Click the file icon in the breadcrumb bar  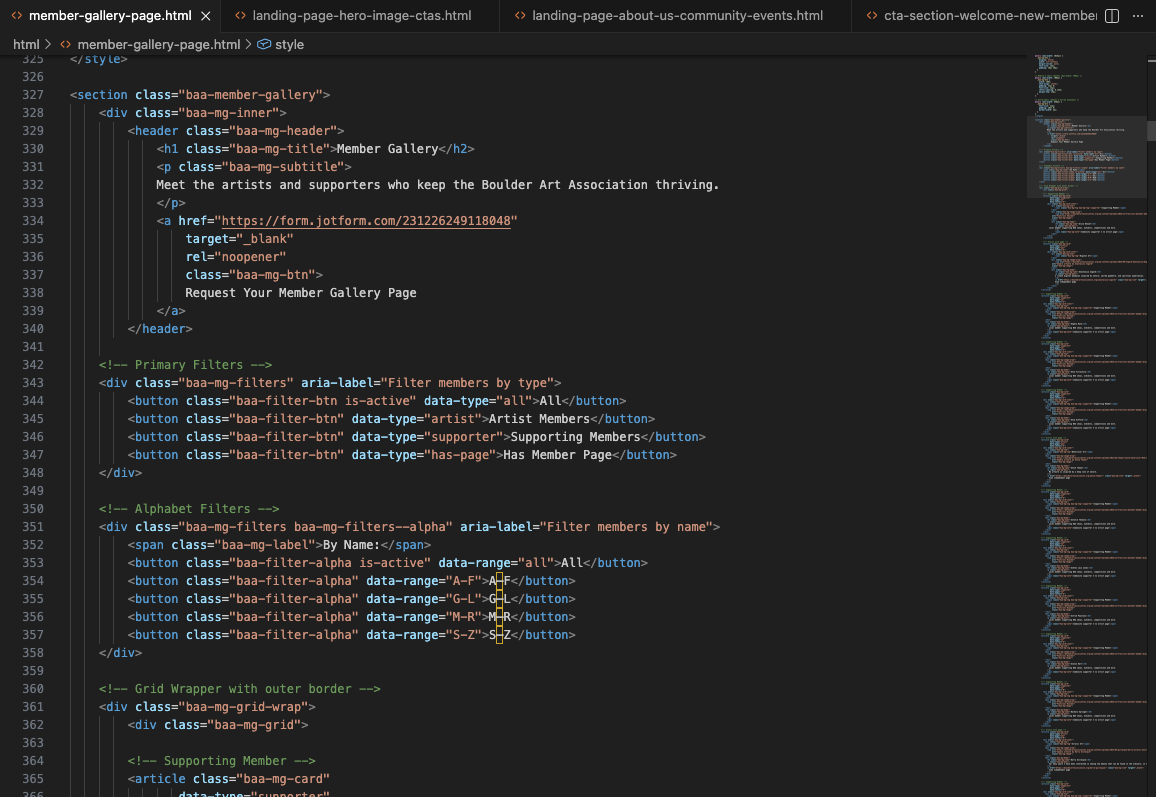click(x=63, y=44)
